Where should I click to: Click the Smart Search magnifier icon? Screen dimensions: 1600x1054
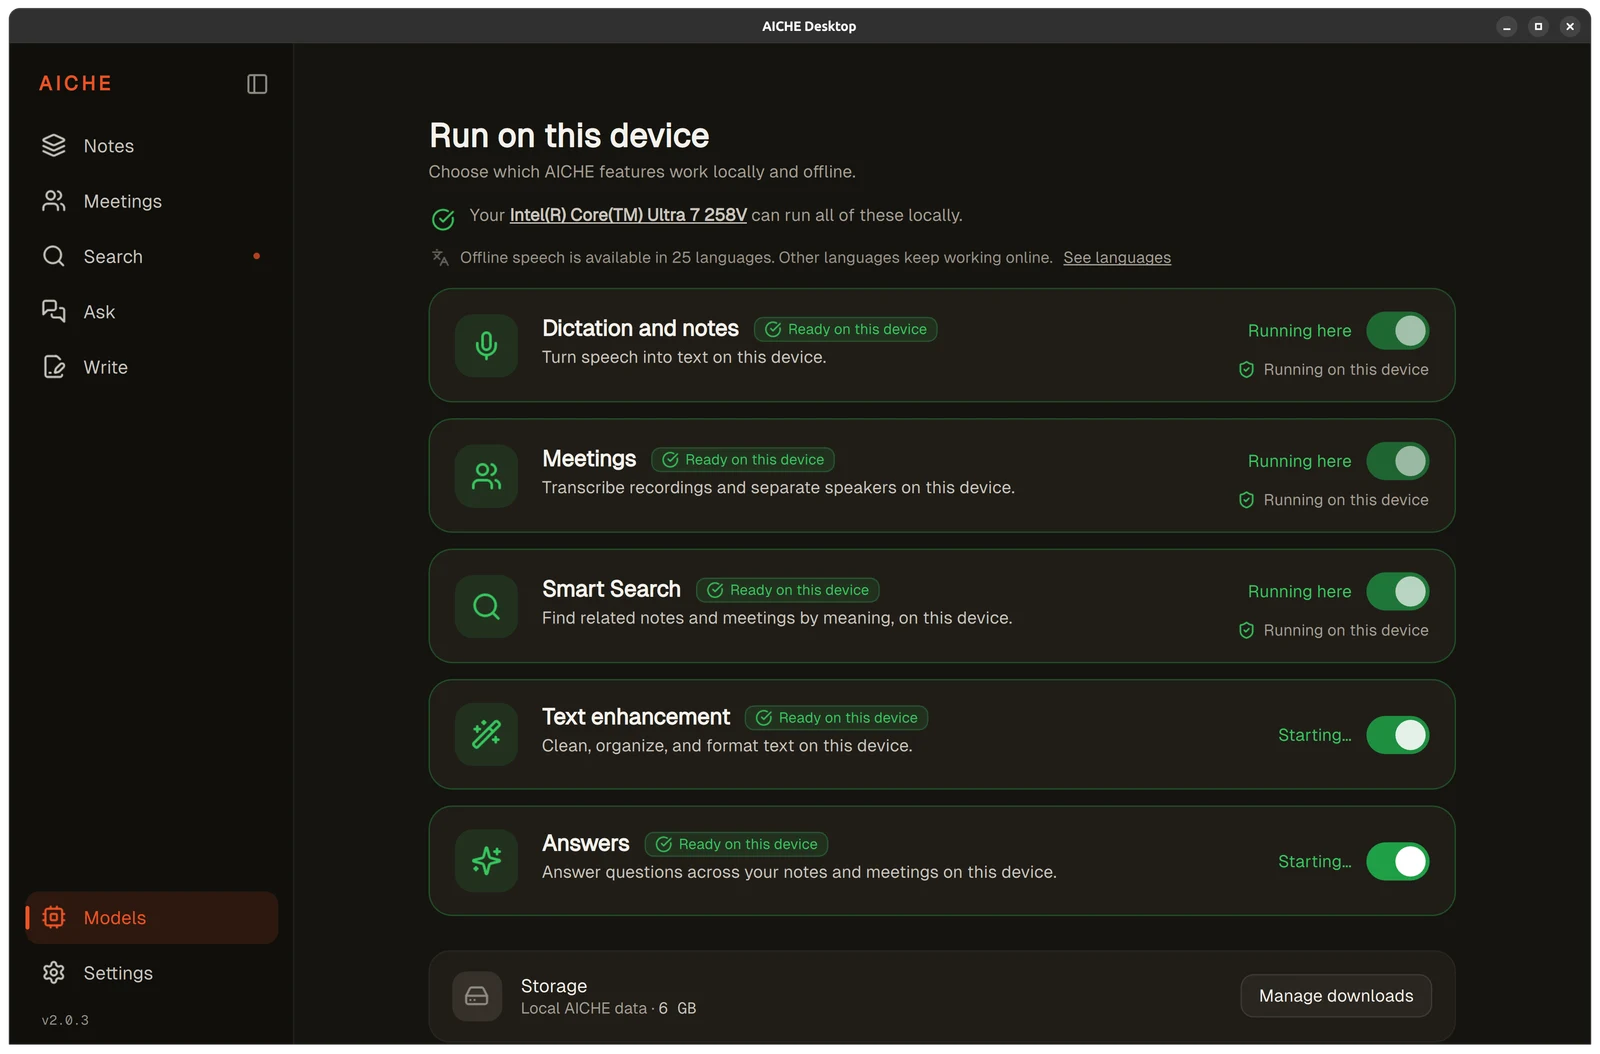click(486, 606)
